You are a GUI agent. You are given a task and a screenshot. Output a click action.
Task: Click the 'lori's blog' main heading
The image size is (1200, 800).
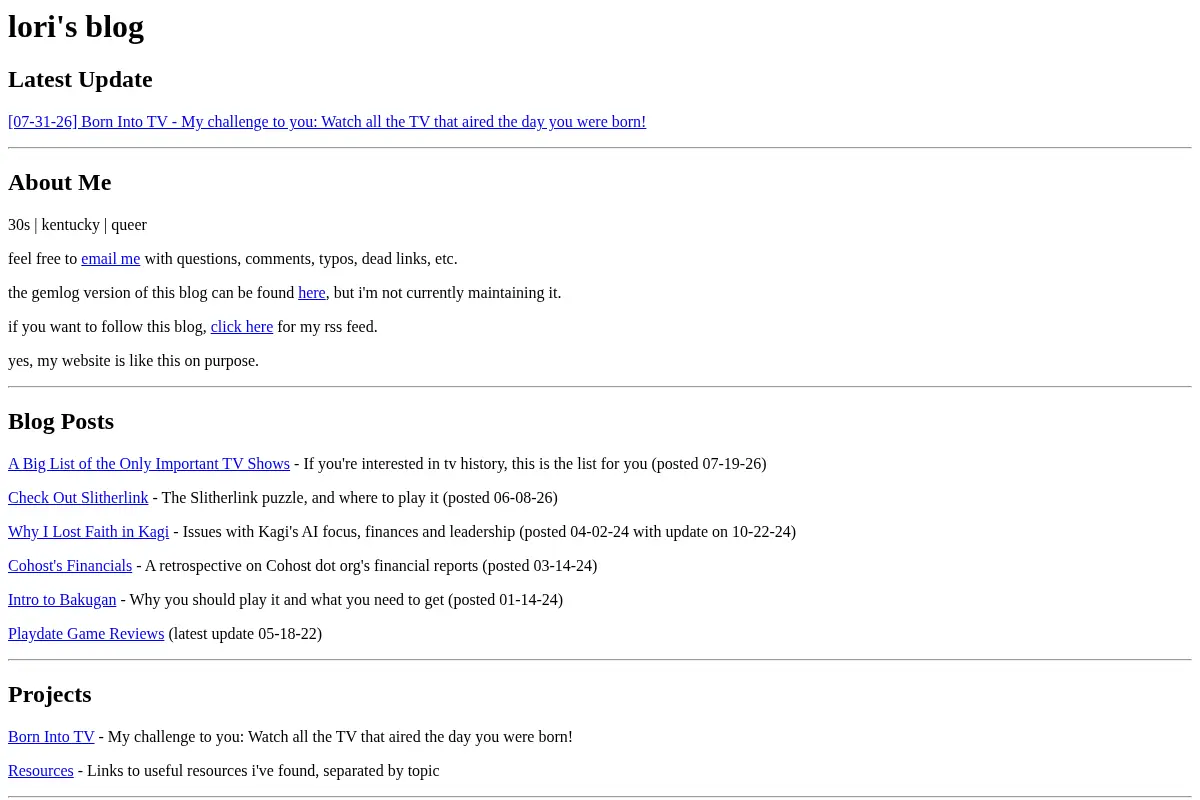coord(76,26)
